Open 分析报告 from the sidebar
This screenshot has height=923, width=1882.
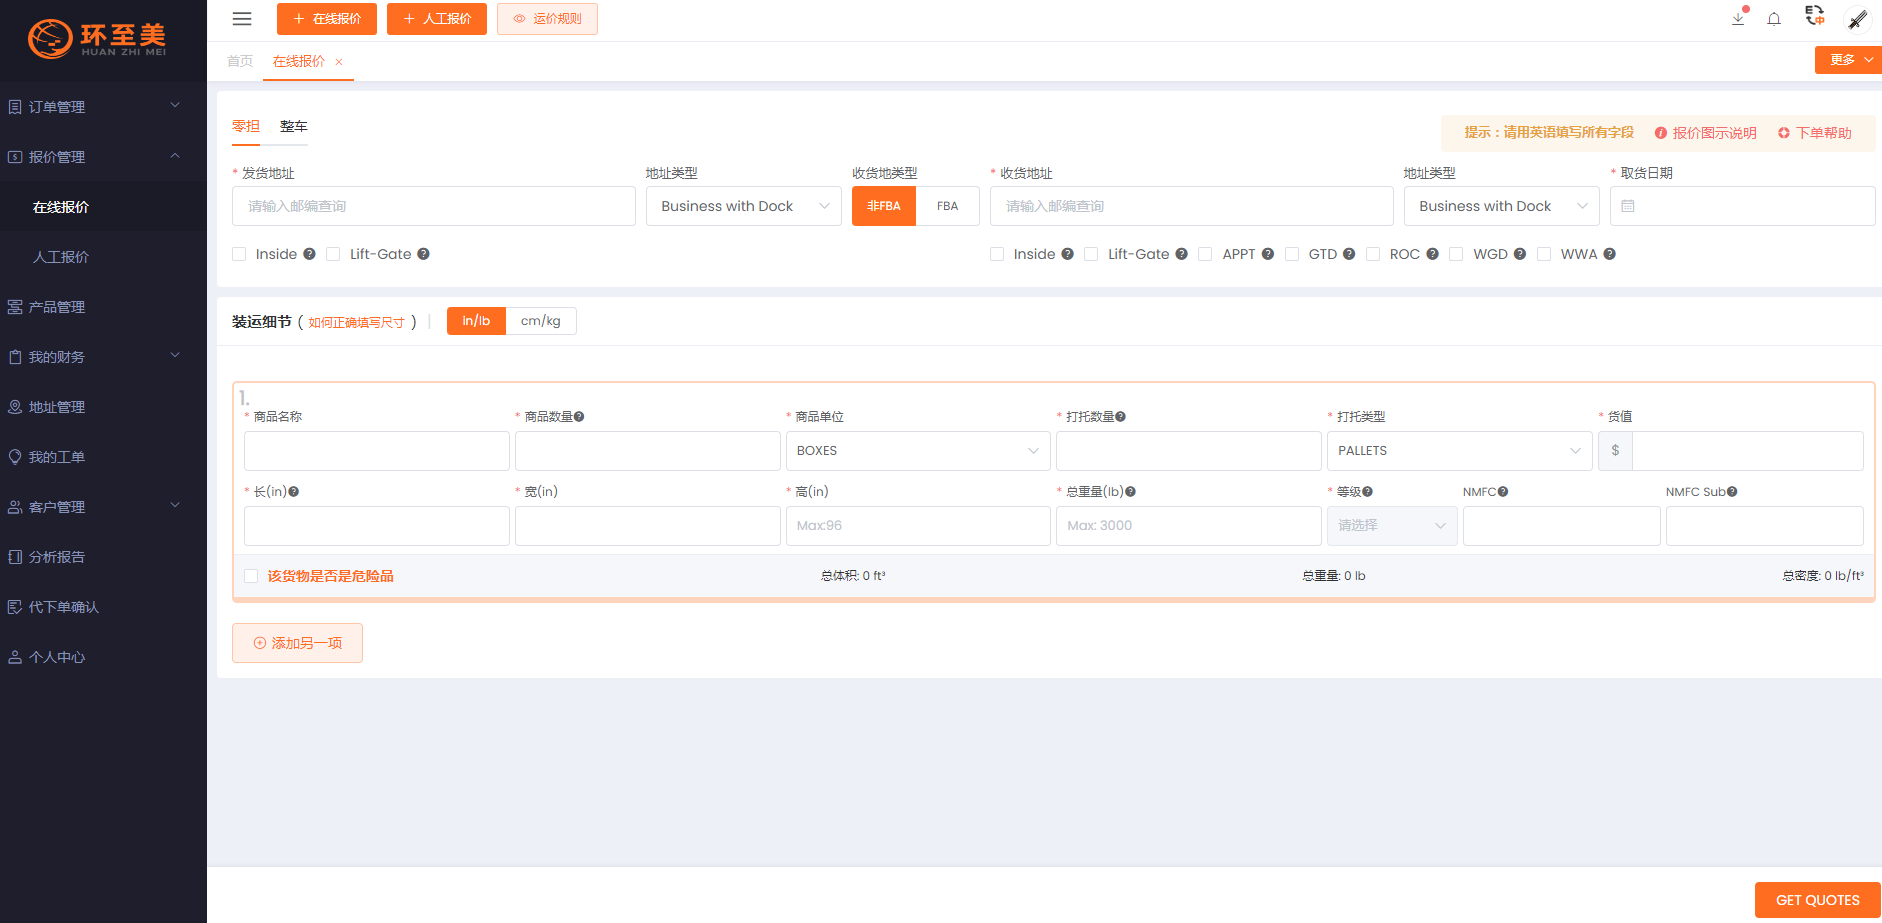point(58,556)
